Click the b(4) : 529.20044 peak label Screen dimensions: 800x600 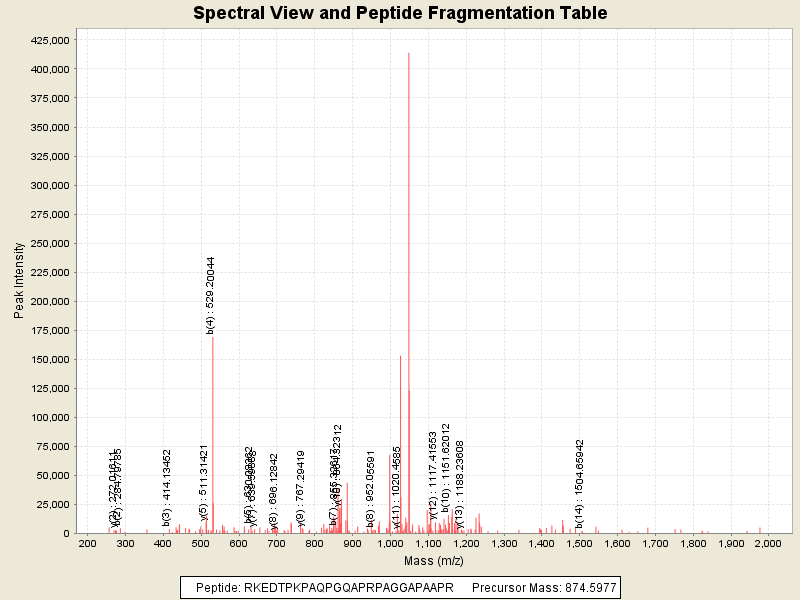[210, 294]
